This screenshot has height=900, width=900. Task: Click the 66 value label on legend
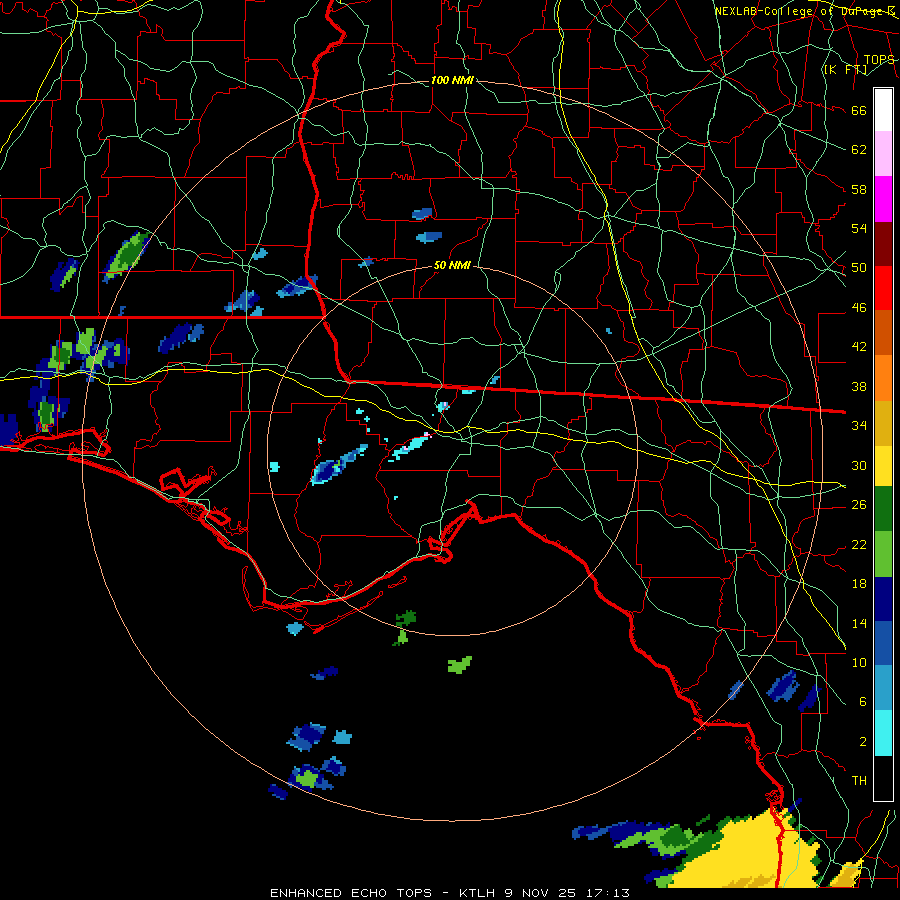(x=859, y=111)
